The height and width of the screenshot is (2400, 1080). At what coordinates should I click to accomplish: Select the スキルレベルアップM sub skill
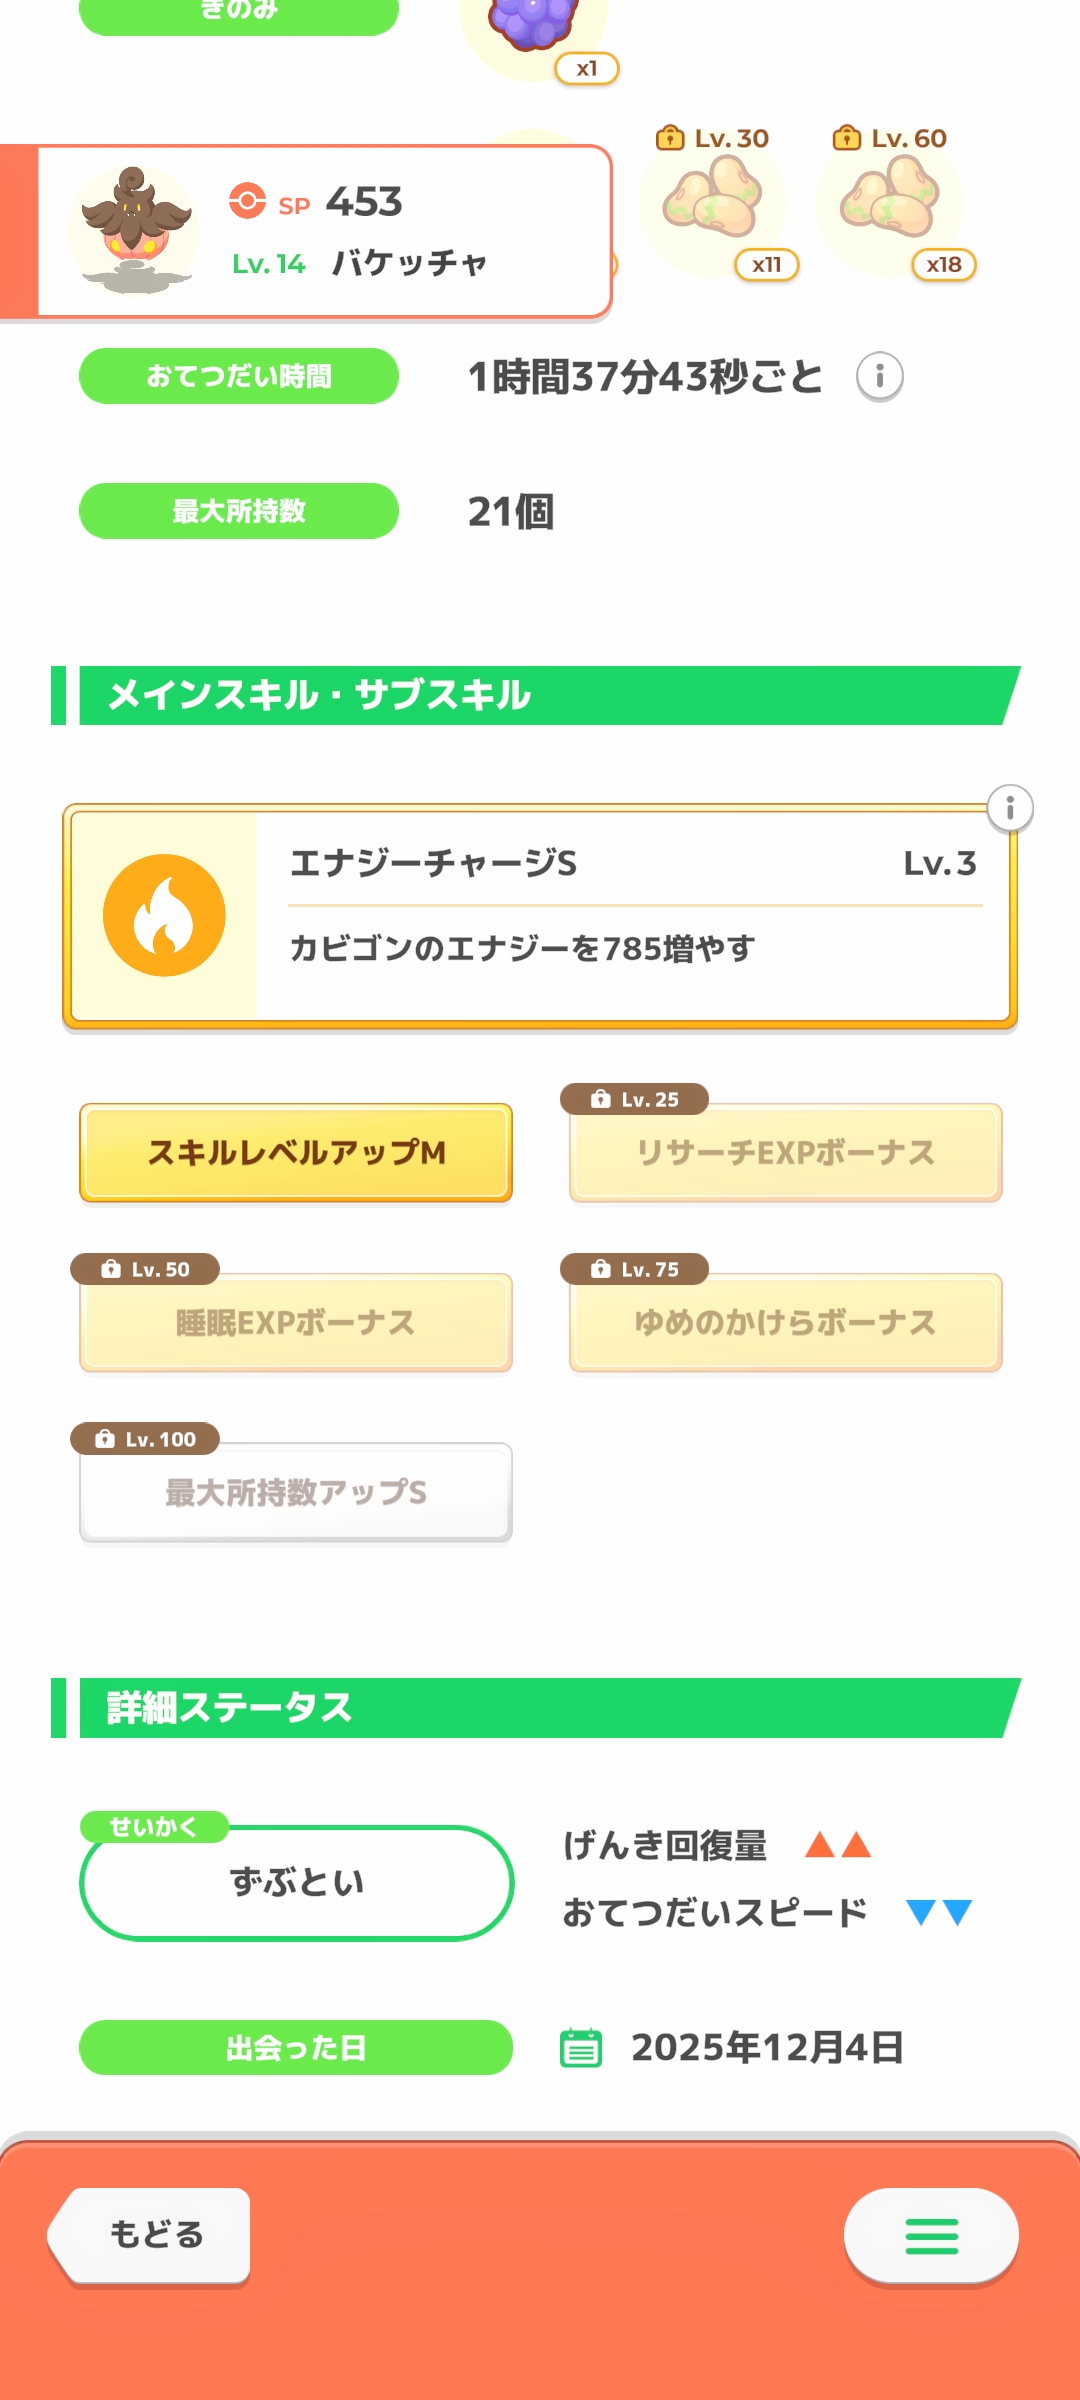(296, 1153)
